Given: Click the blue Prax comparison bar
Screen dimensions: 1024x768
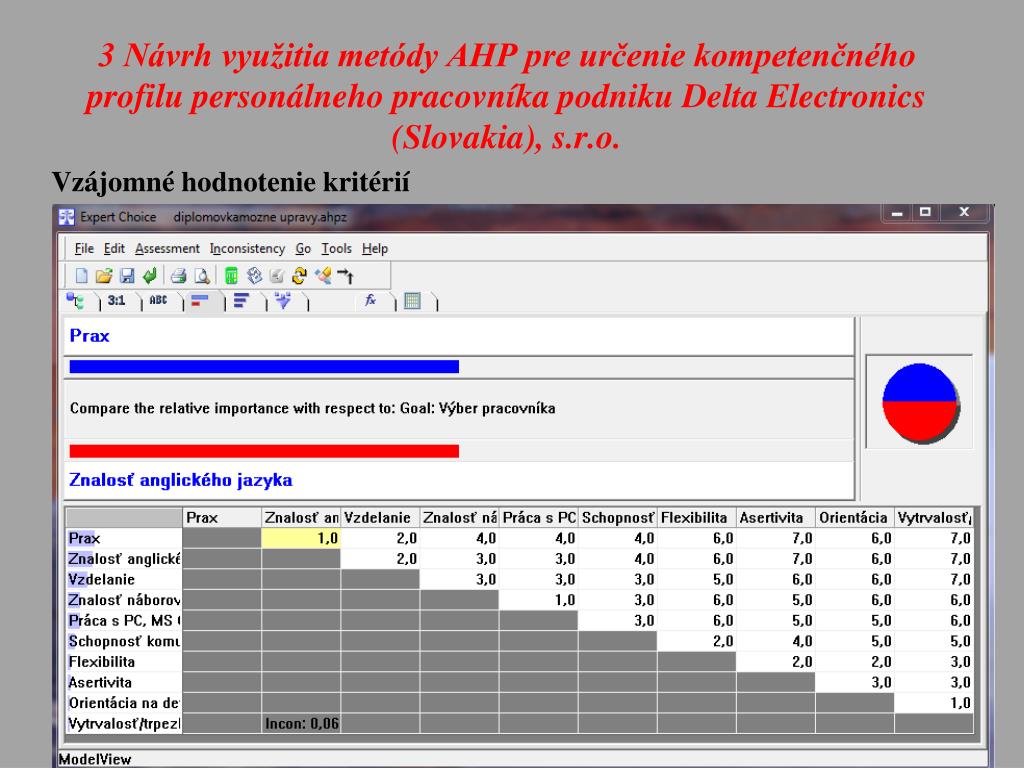Looking at the screenshot, I should click(264, 367).
